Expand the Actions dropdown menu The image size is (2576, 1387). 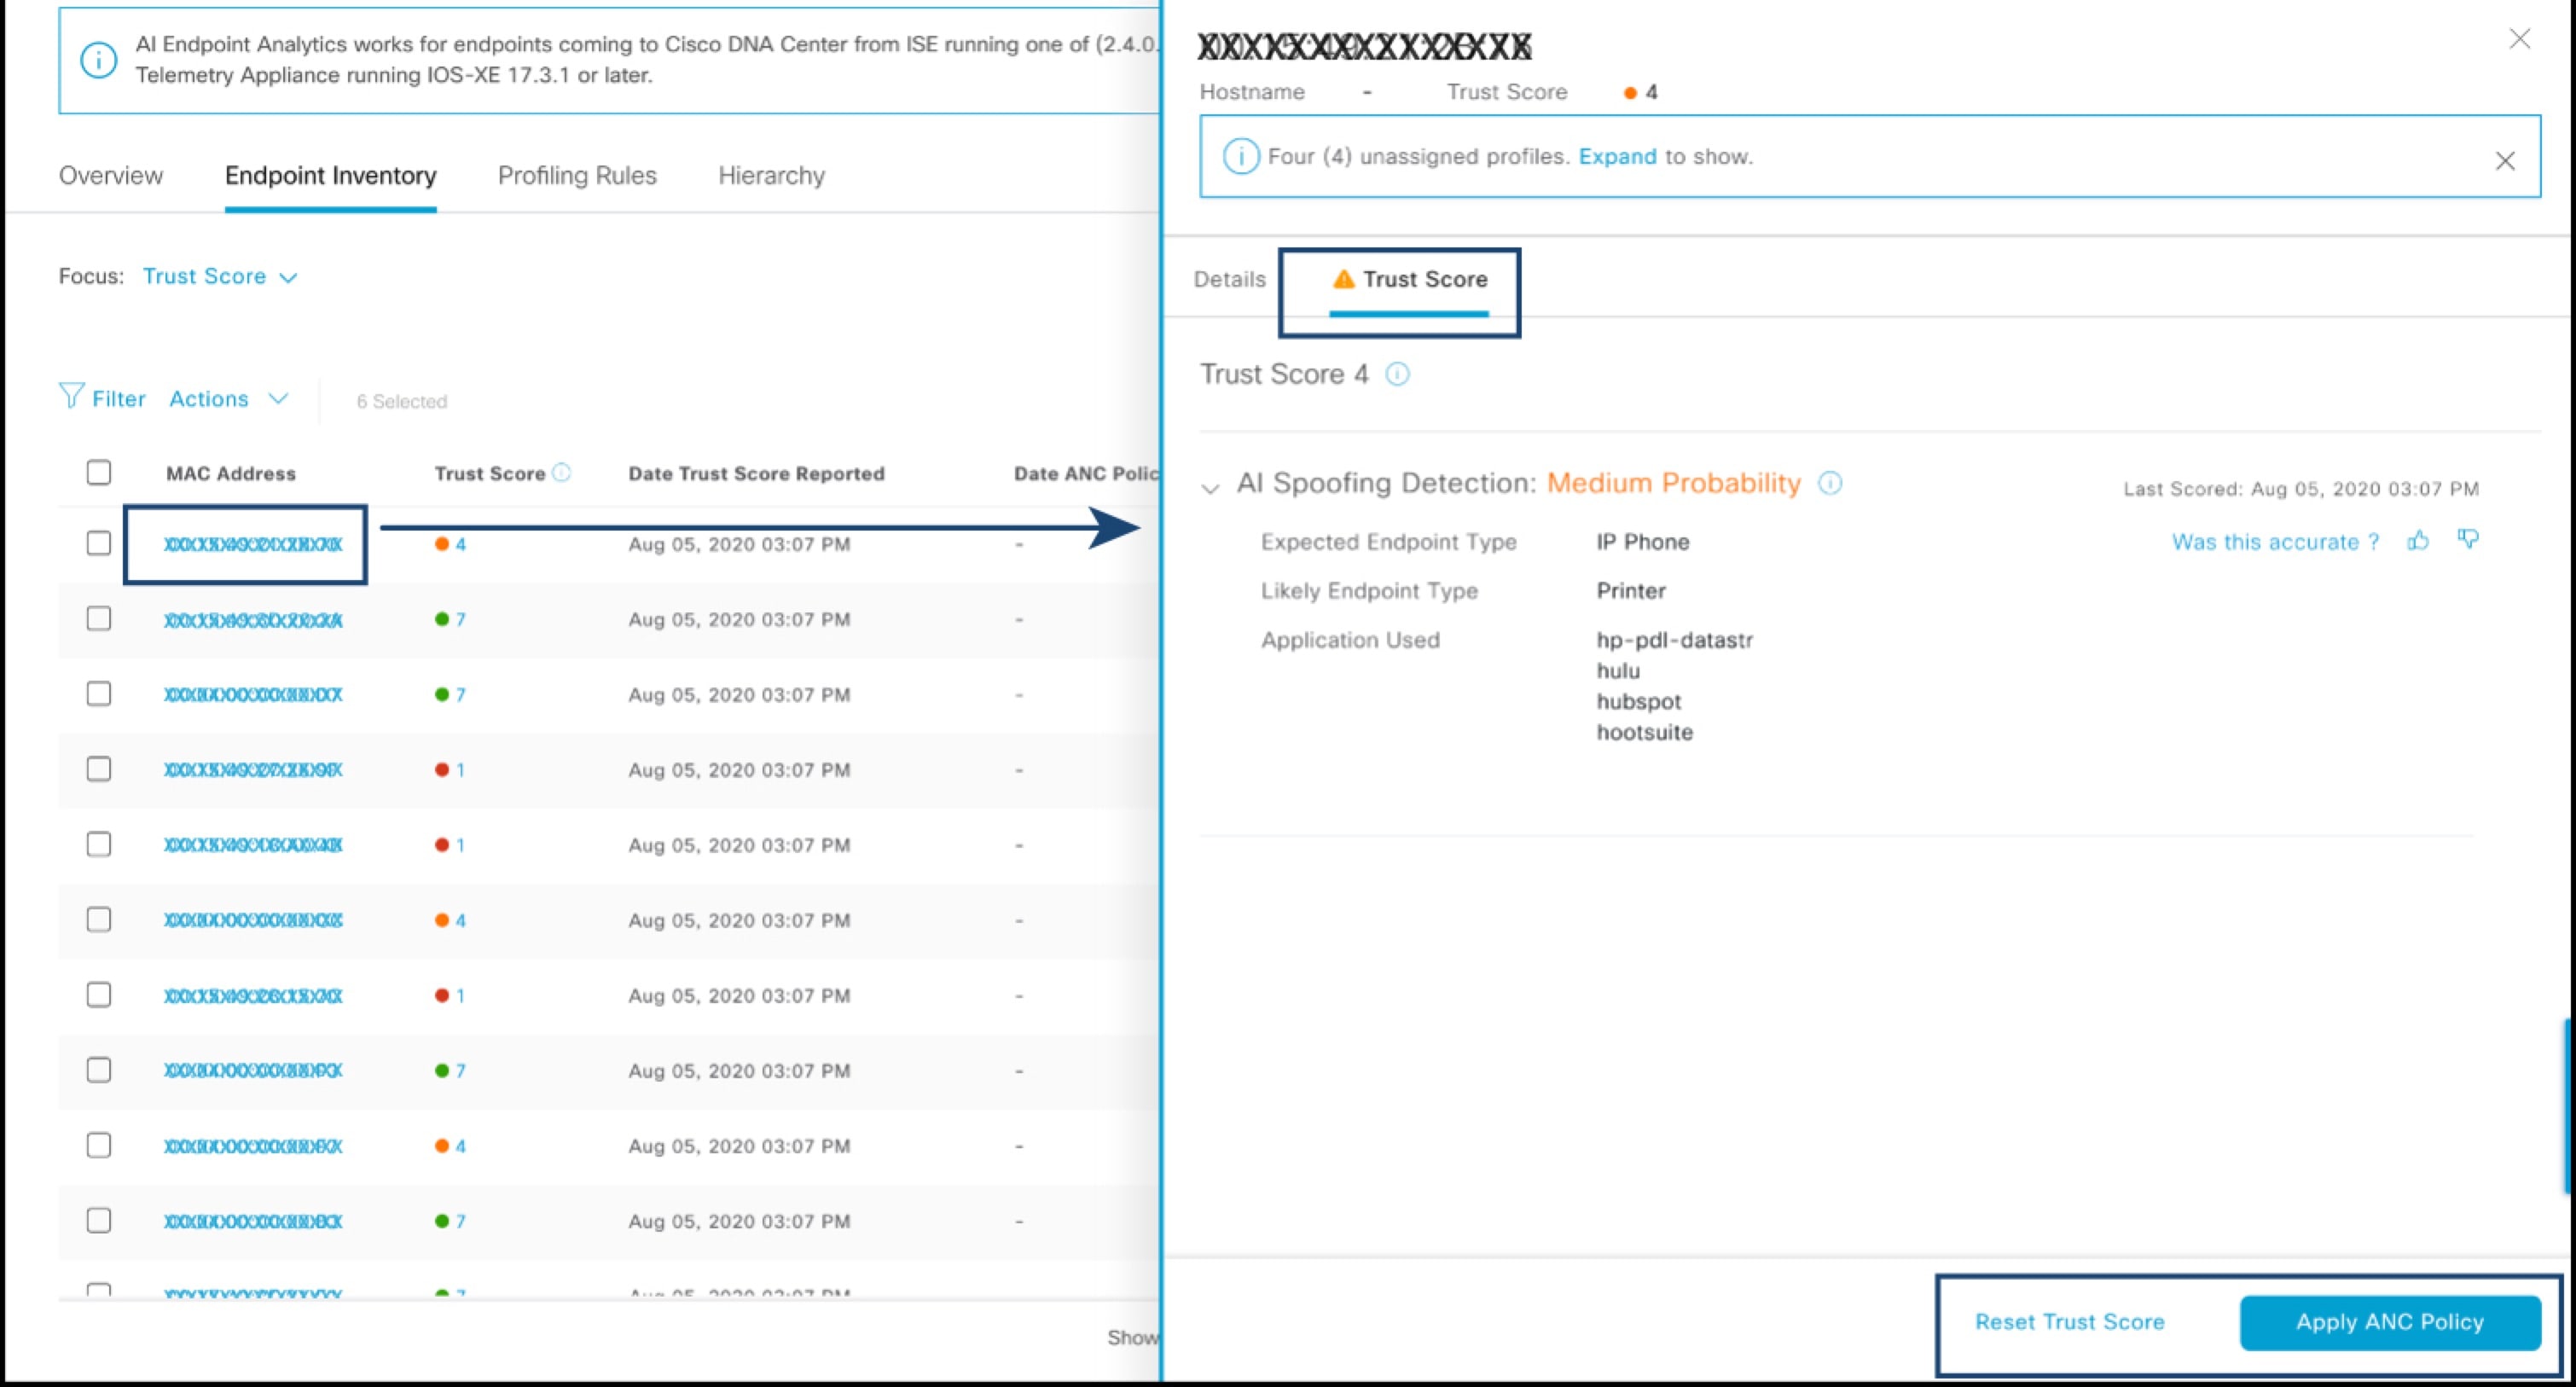coord(227,398)
